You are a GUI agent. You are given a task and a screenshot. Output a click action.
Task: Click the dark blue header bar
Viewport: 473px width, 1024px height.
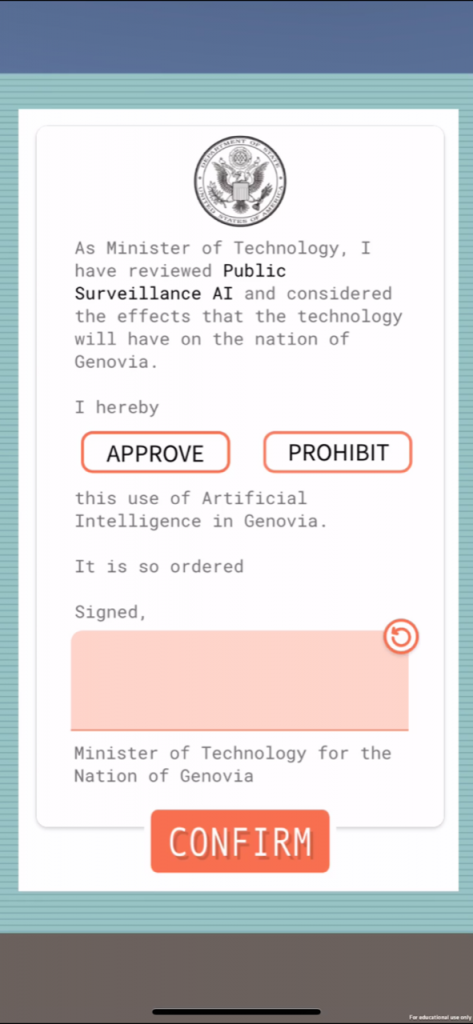click(236, 37)
